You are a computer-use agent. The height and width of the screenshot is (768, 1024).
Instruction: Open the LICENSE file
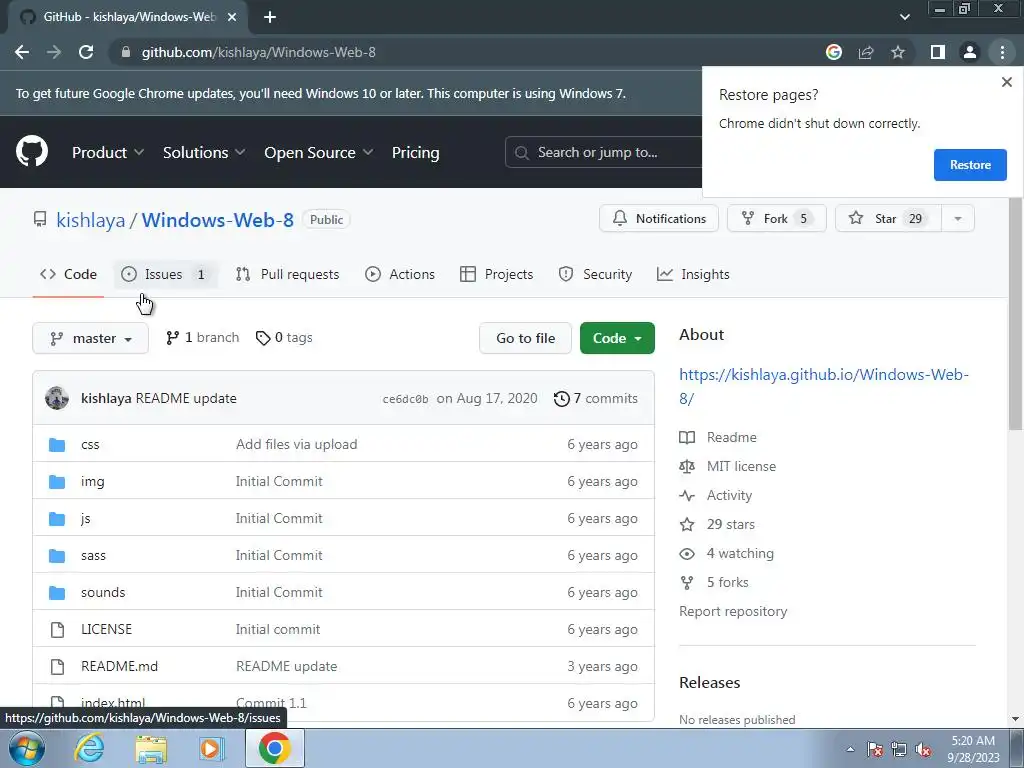(x=106, y=630)
